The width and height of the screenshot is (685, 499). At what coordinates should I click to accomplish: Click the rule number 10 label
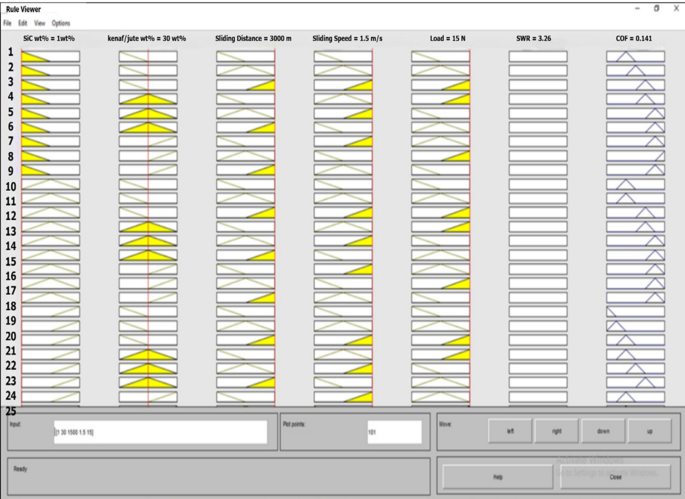click(x=11, y=187)
